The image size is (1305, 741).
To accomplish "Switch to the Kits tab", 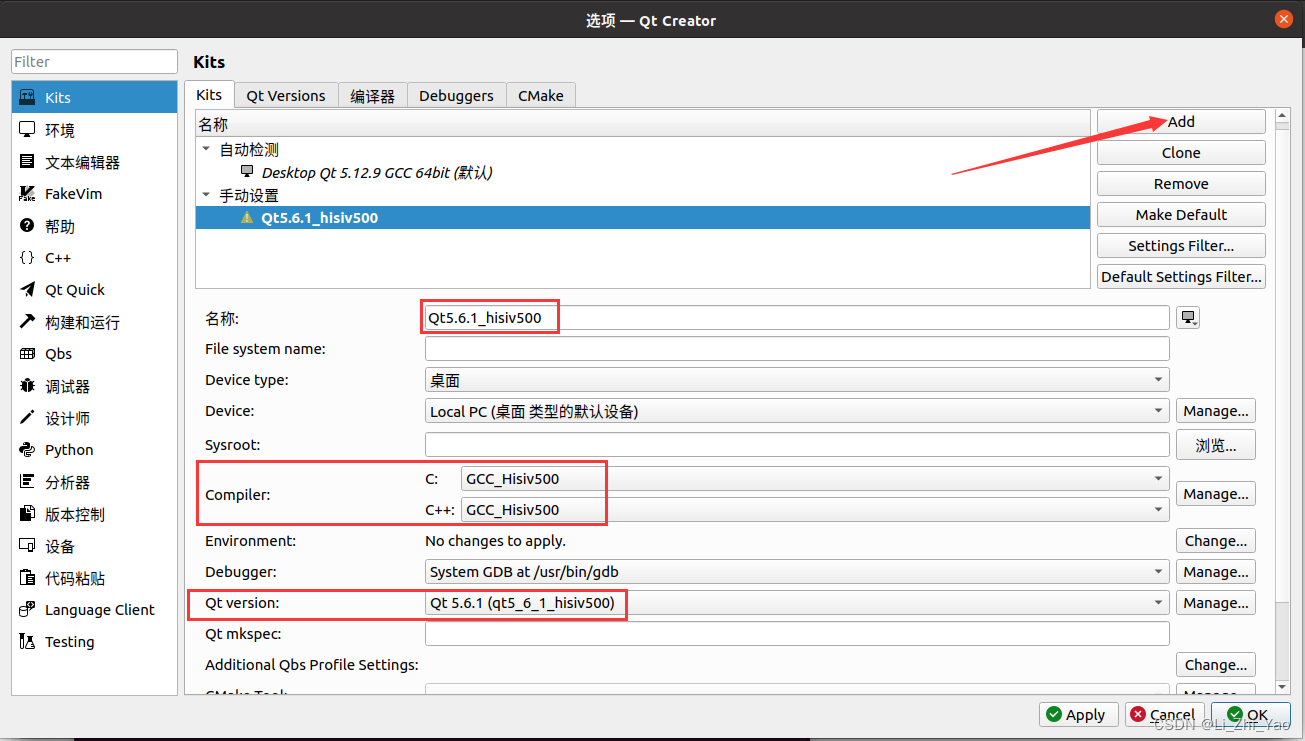I will [x=209, y=94].
